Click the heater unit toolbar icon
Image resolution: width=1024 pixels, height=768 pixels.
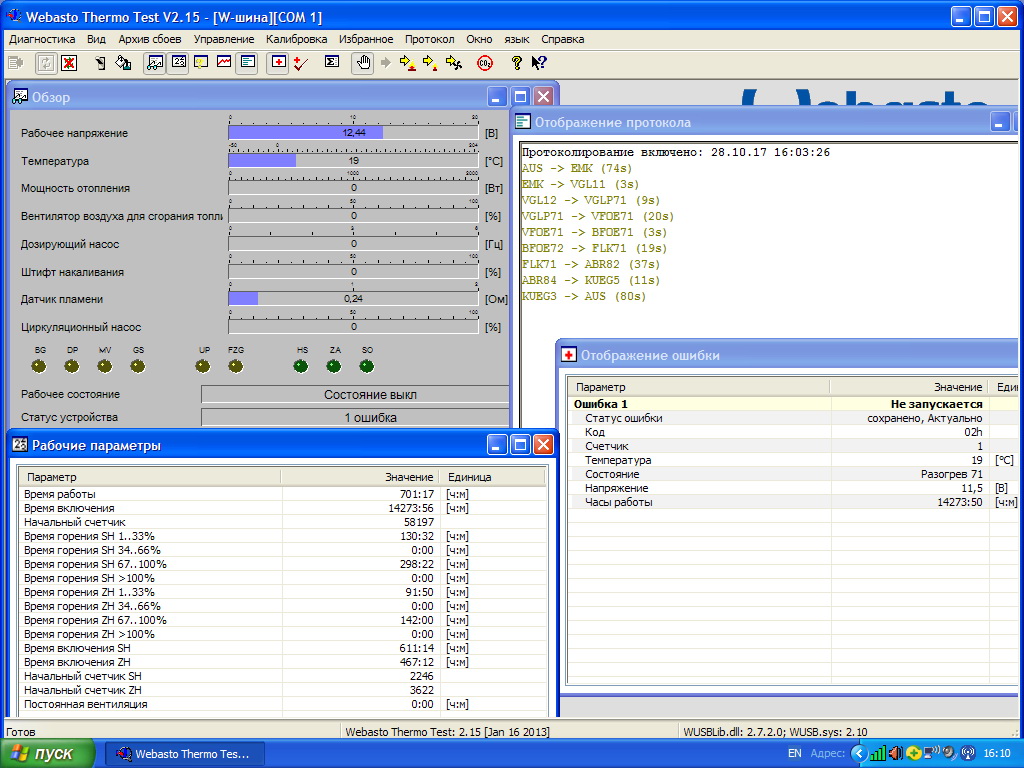coord(101,63)
